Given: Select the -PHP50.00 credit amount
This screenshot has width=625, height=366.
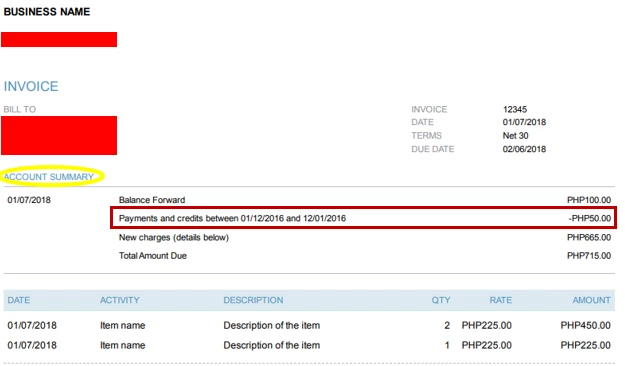Looking at the screenshot, I should (590, 218).
